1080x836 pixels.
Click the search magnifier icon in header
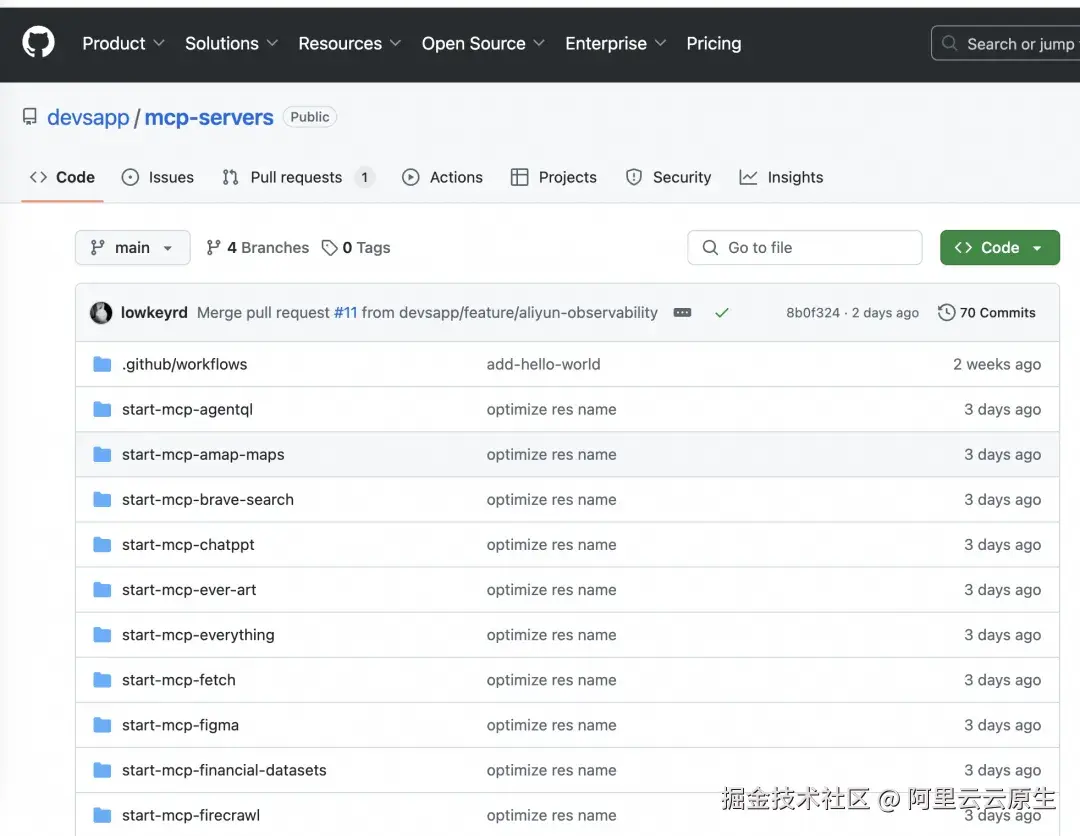[949, 43]
